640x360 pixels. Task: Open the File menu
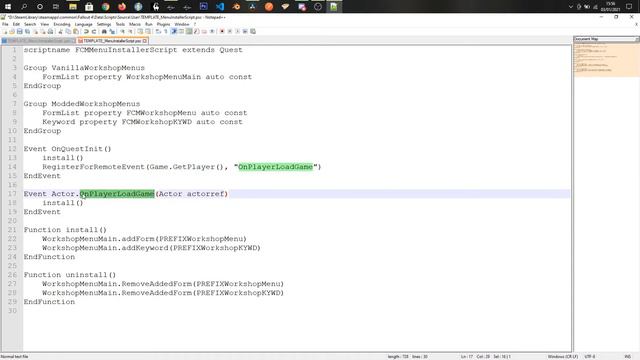[x=5, y=24]
